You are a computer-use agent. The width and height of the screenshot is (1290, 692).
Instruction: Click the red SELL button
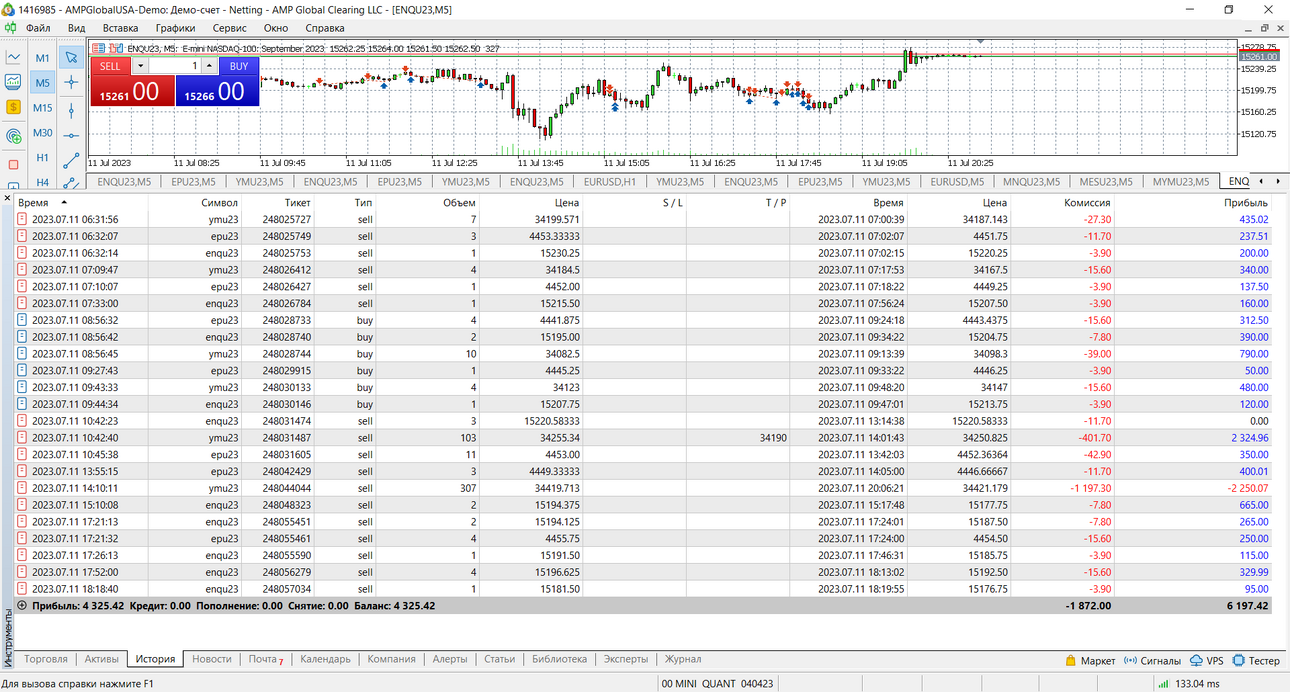pyautogui.click(x=110, y=66)
